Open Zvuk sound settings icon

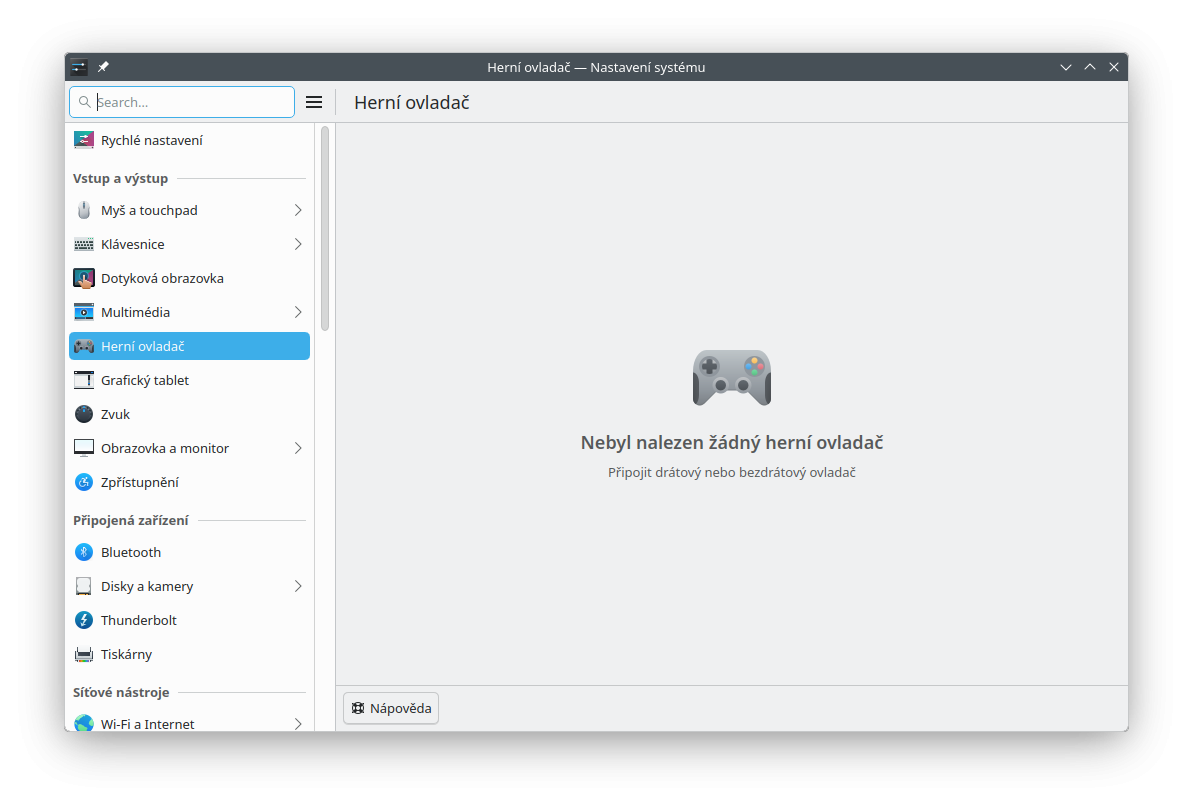point(84,414)
